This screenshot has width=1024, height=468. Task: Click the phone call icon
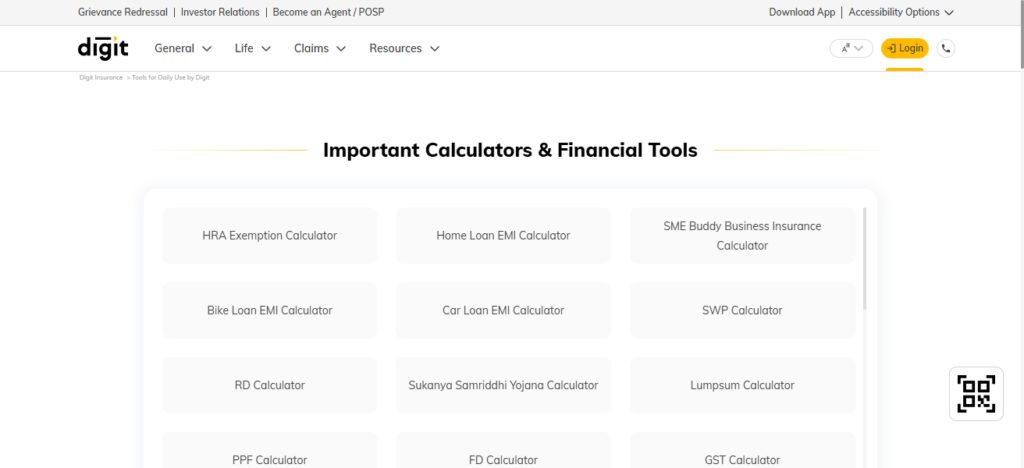946,48
